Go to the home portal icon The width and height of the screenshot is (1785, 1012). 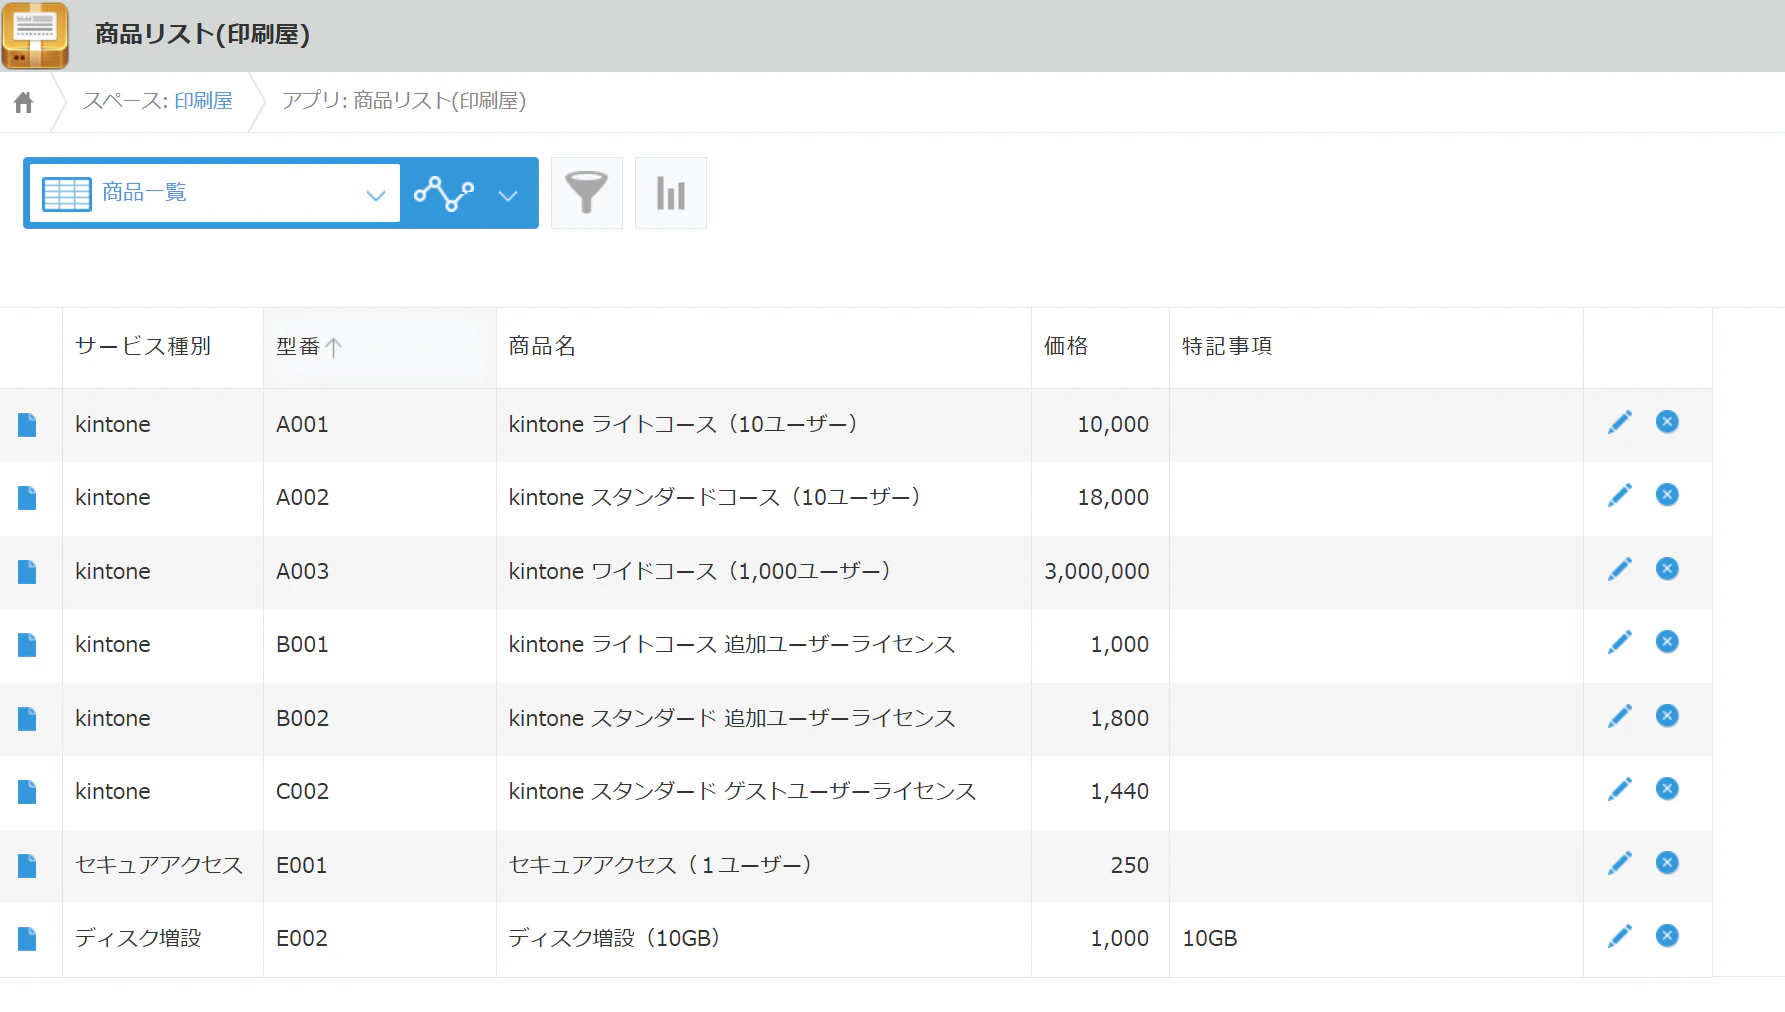click(24, 102)
